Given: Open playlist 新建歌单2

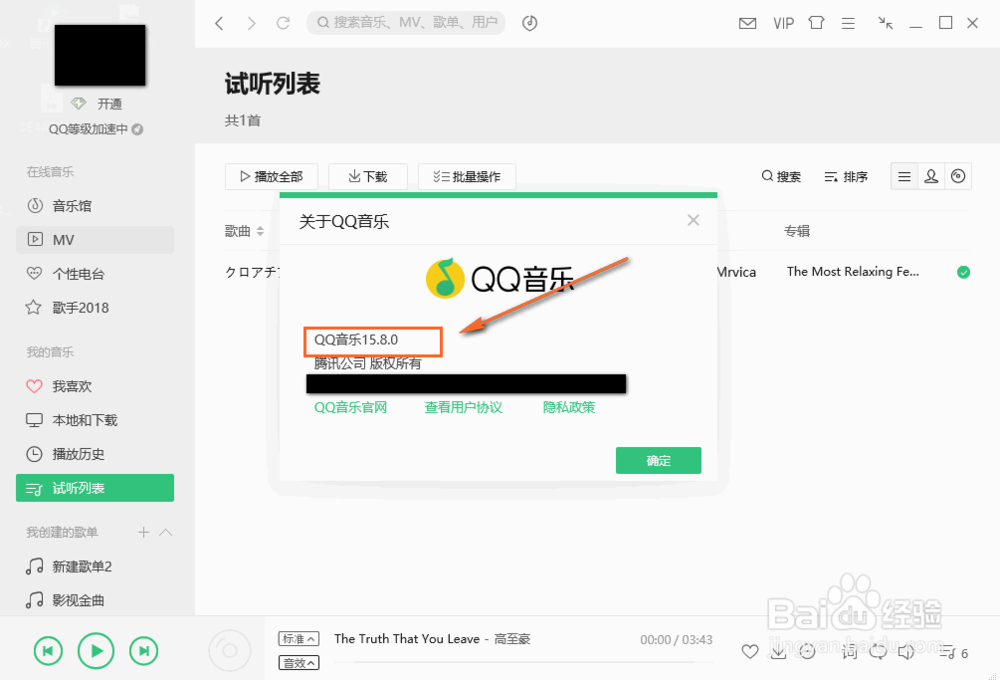Looking at the screenshot, I should [x=95, y=566].
